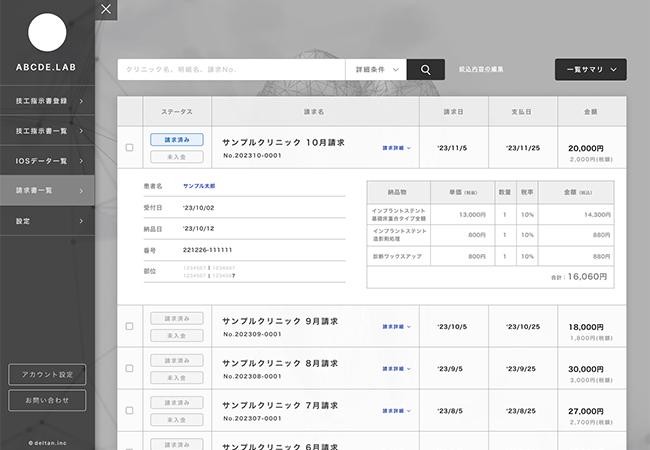Click the 27,000円 amount

coord(586,411)
